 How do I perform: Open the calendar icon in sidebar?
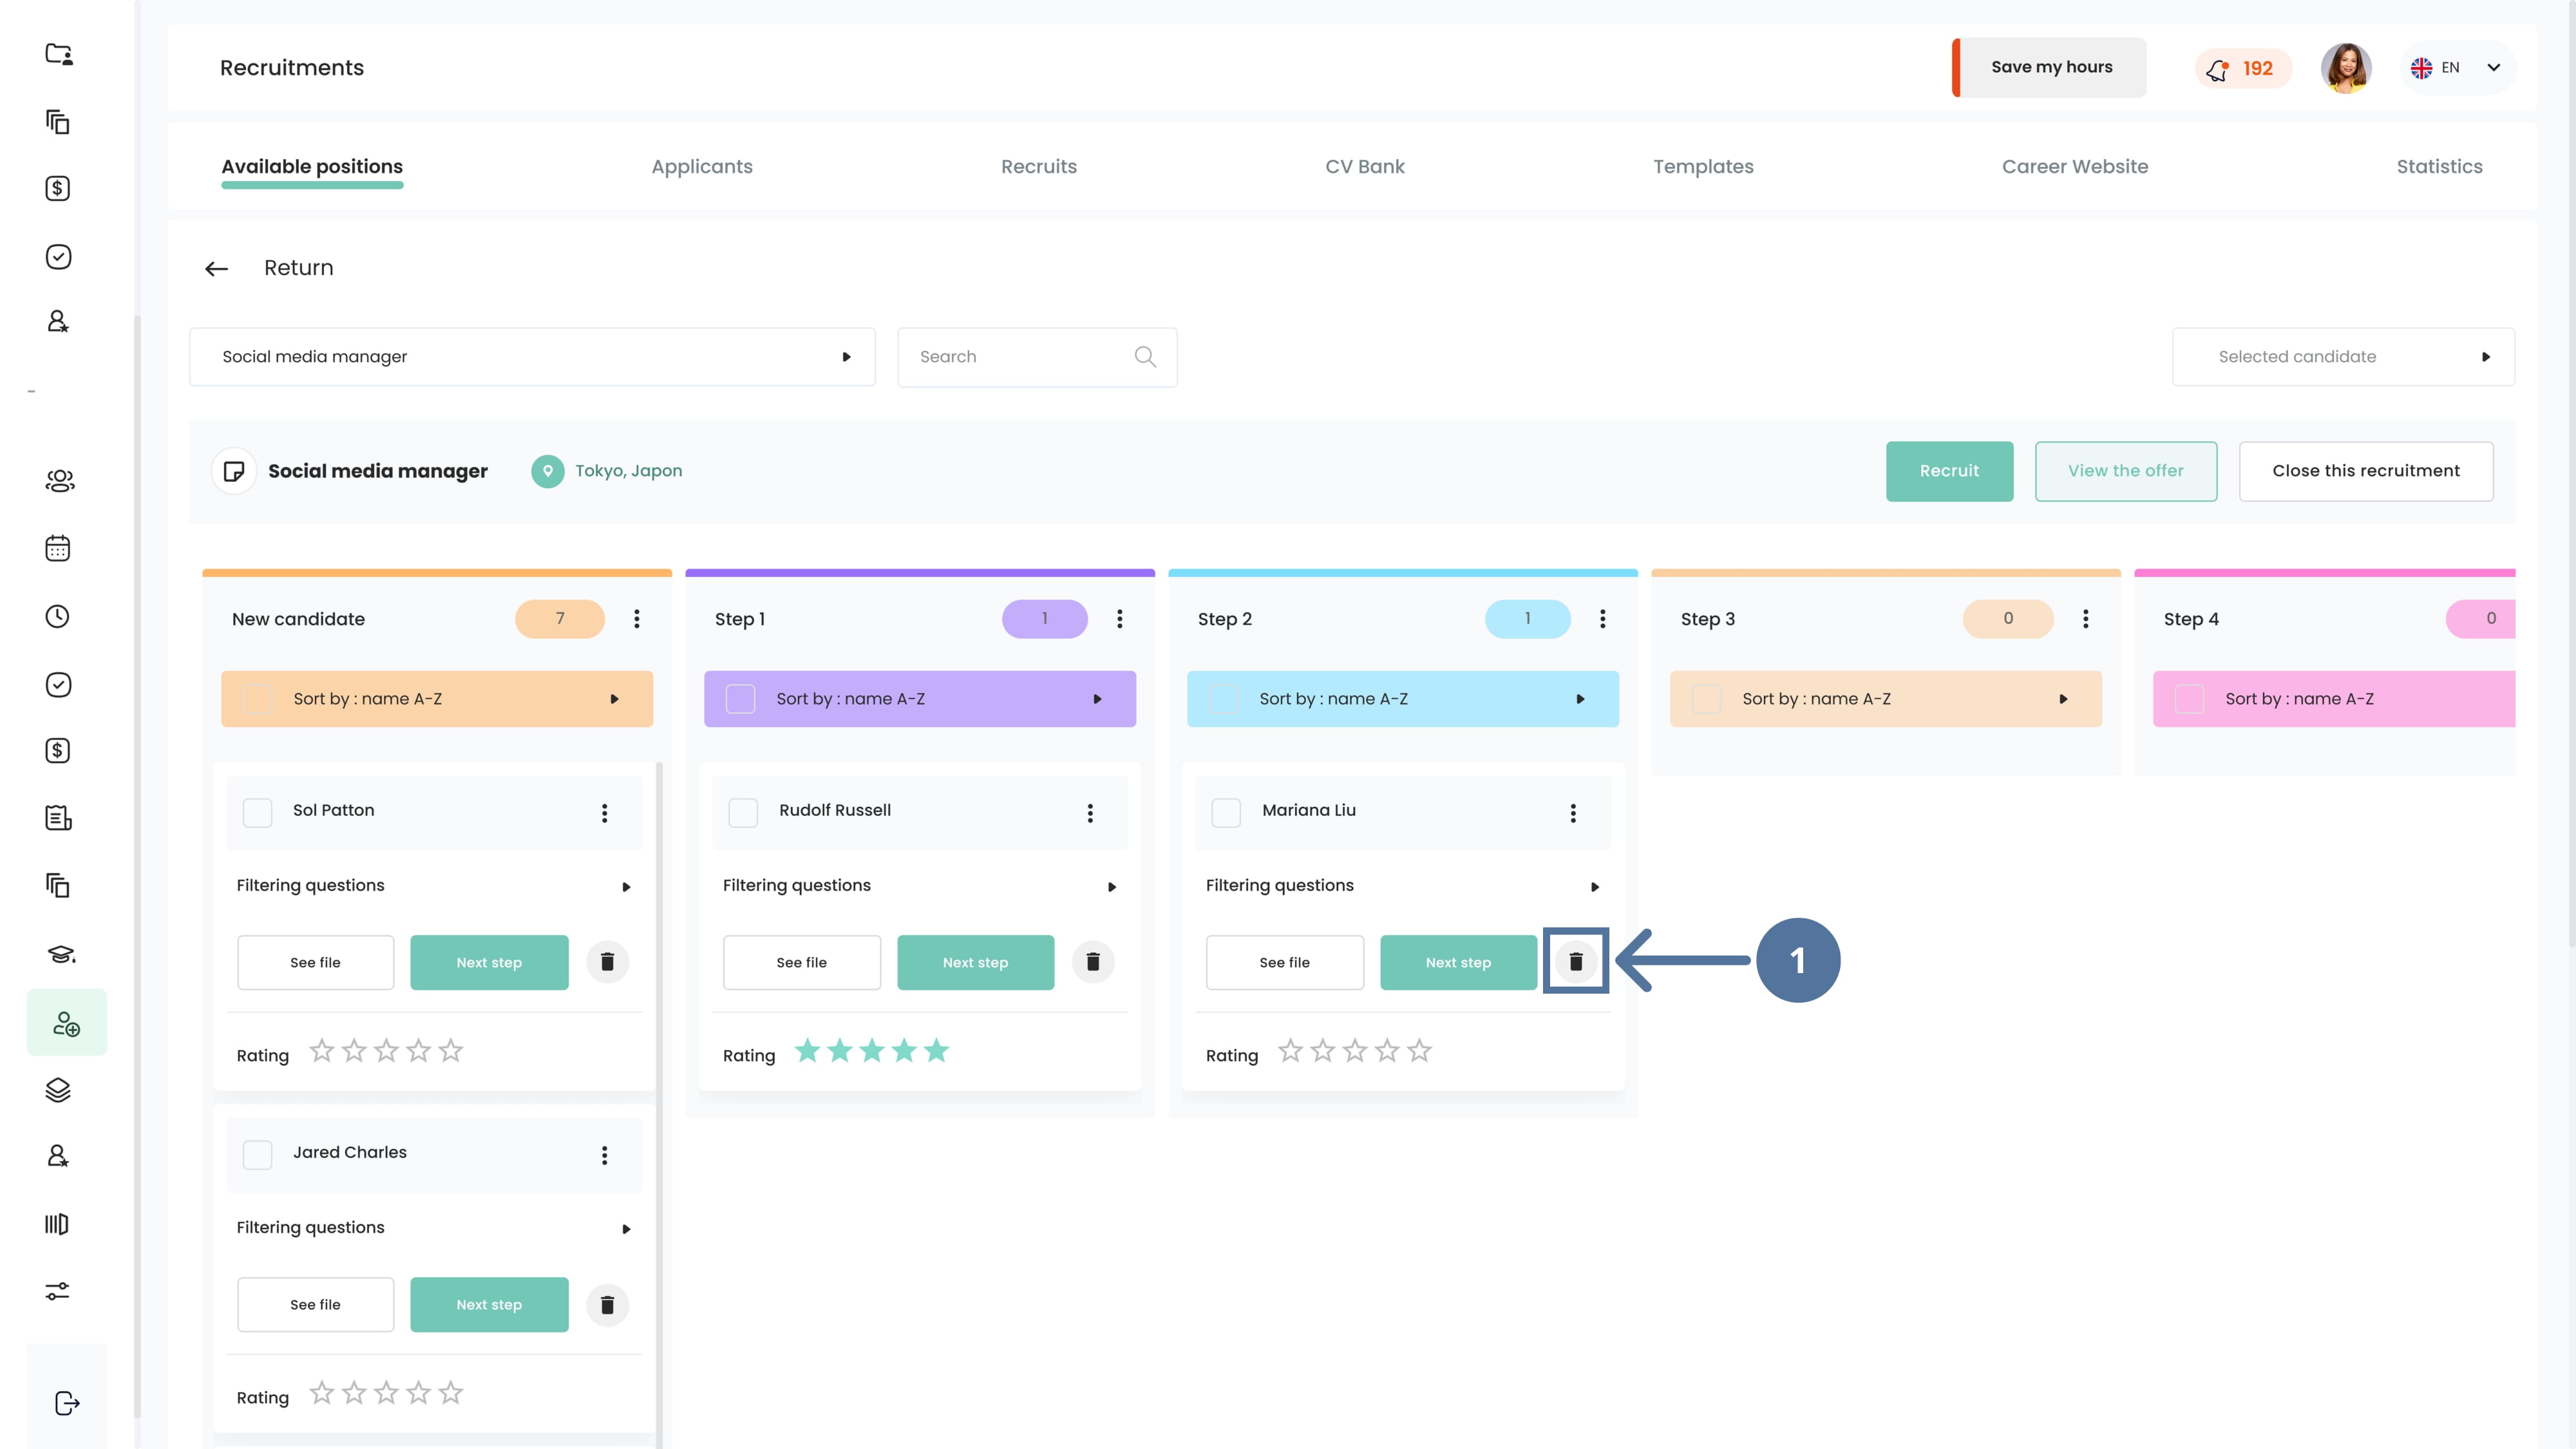click(58, 548)
